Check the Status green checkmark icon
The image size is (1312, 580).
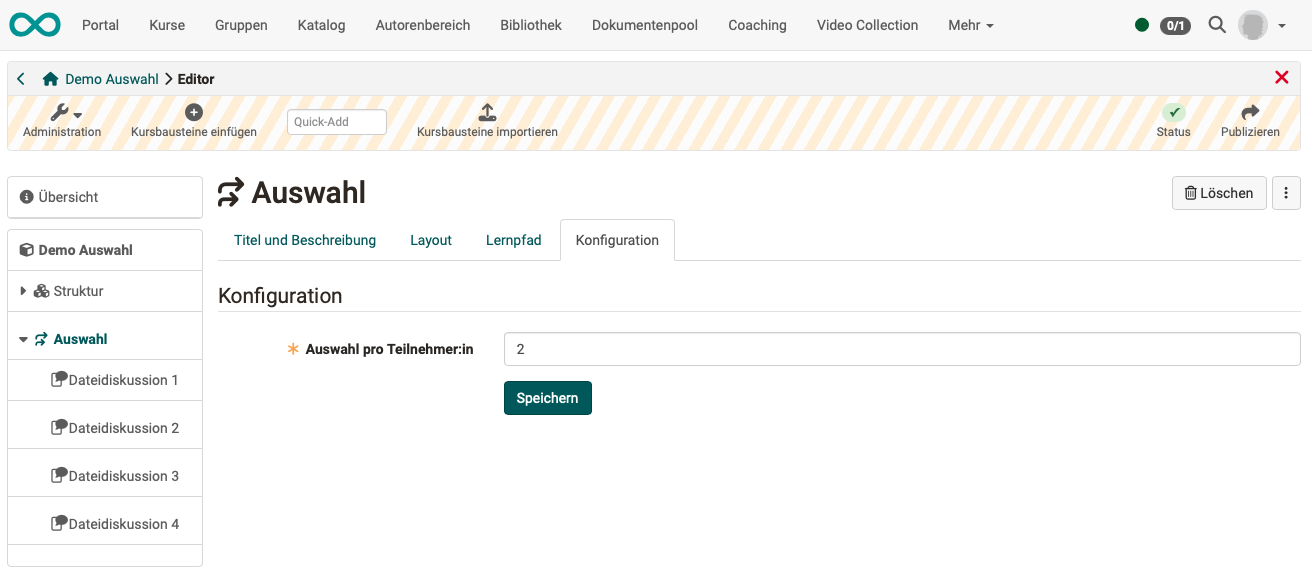1173,112
